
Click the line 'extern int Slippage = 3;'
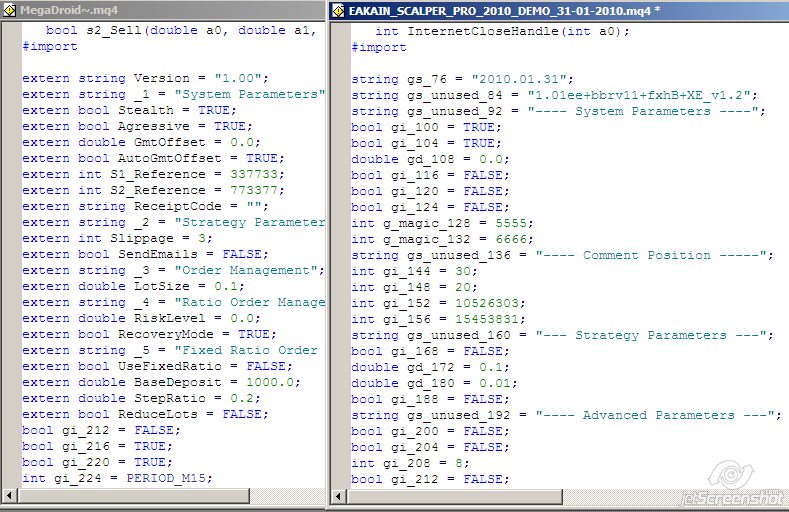117,238
